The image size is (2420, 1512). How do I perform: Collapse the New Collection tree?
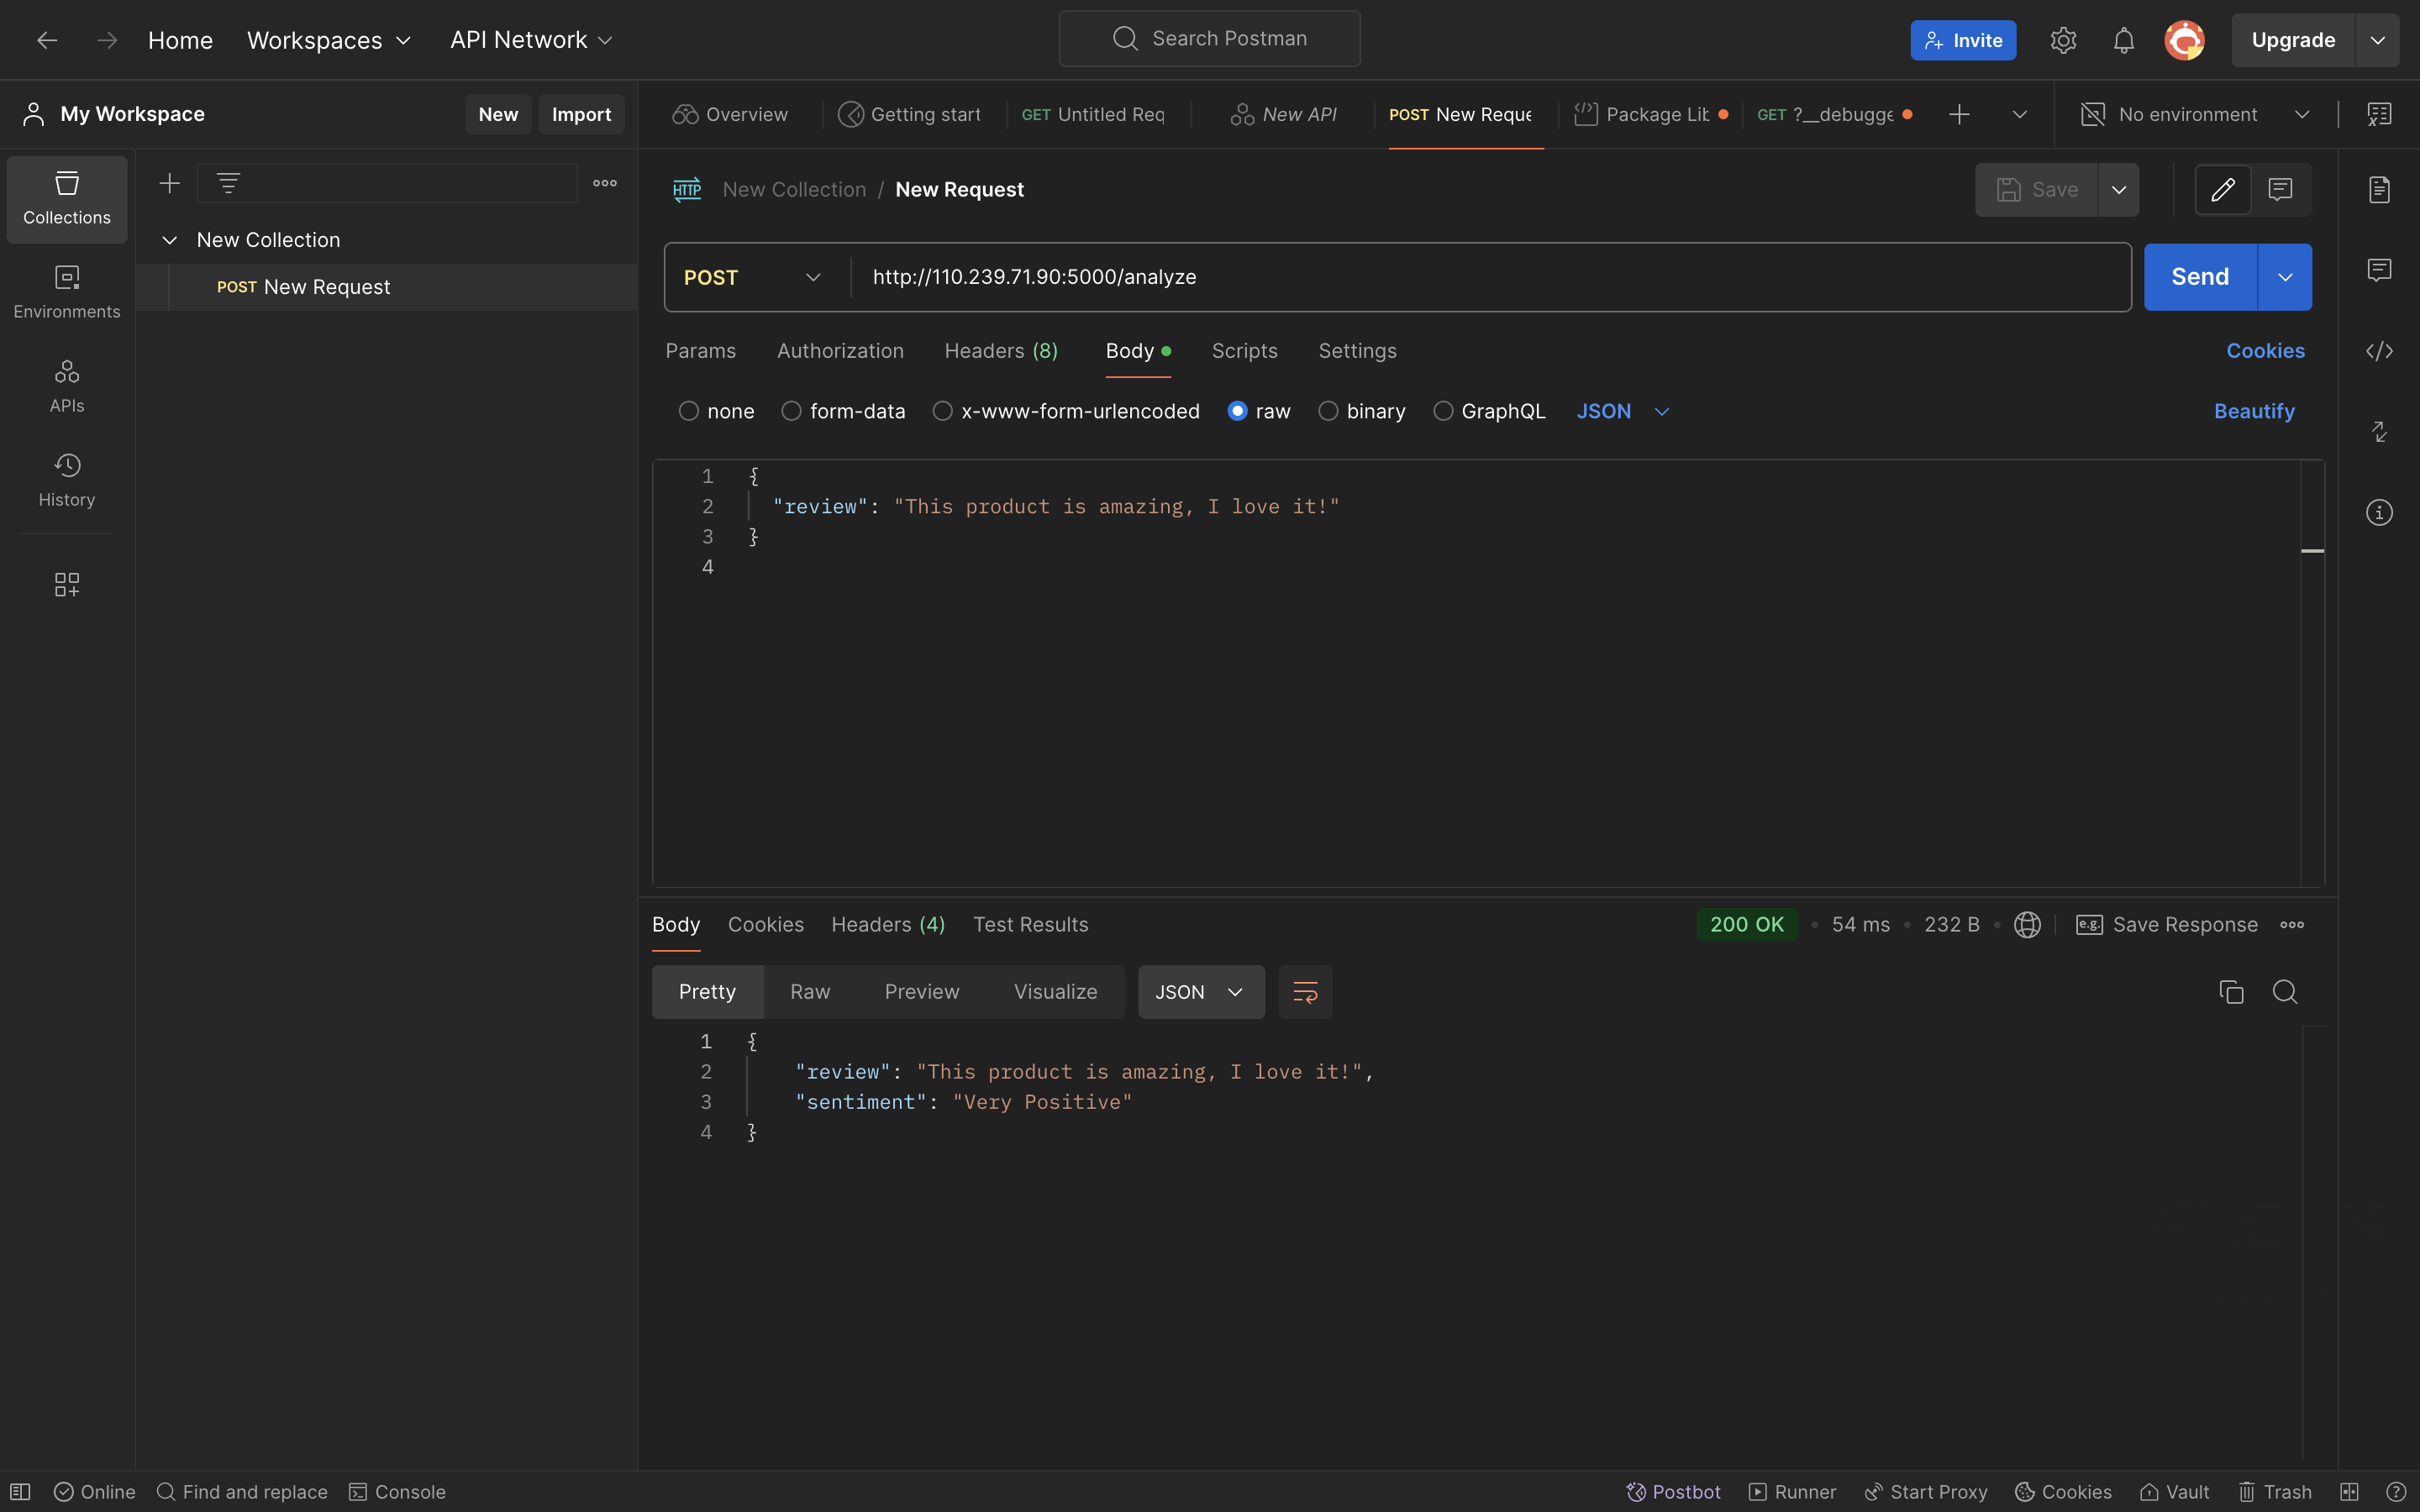[169, 240]
